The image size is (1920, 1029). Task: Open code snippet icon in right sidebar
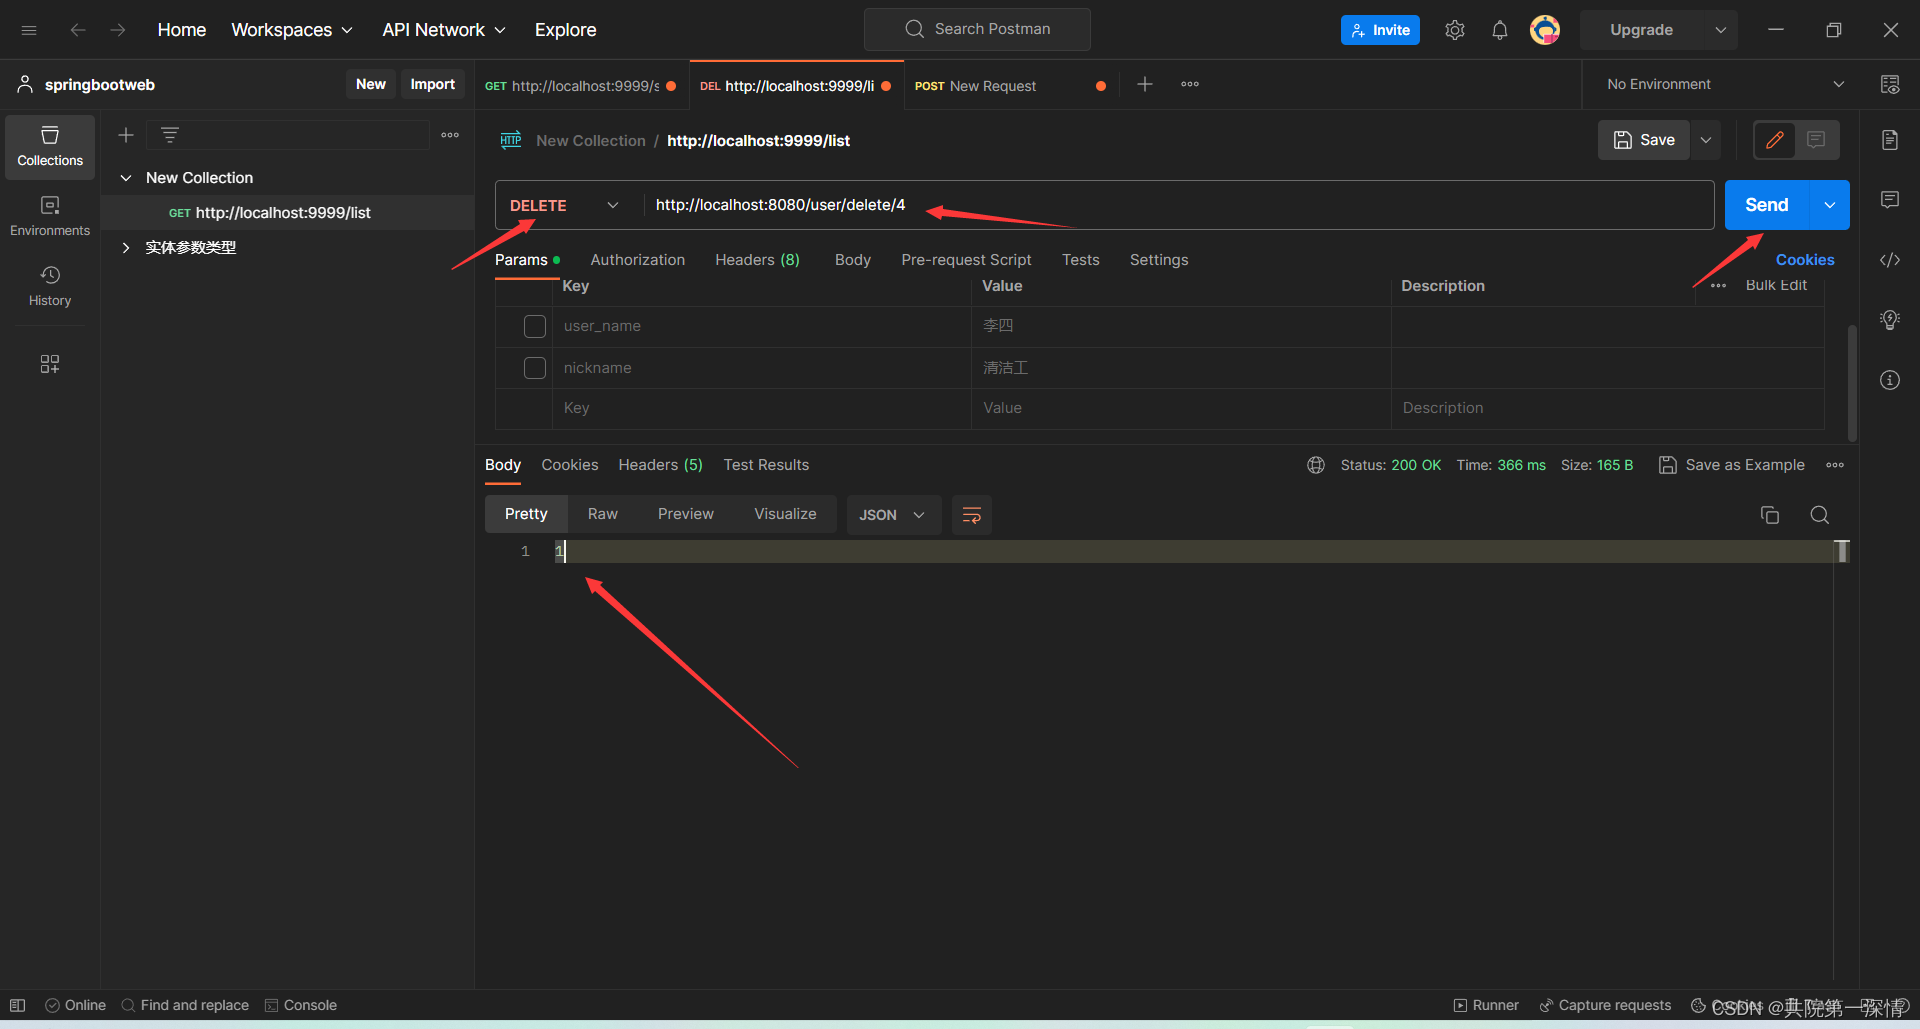(1890, 260)
